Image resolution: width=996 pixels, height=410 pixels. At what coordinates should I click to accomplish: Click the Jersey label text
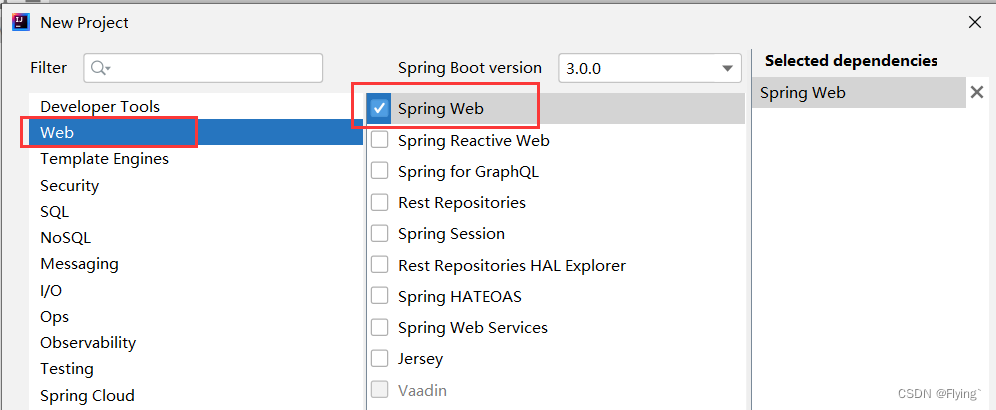(x=421, y=359)
